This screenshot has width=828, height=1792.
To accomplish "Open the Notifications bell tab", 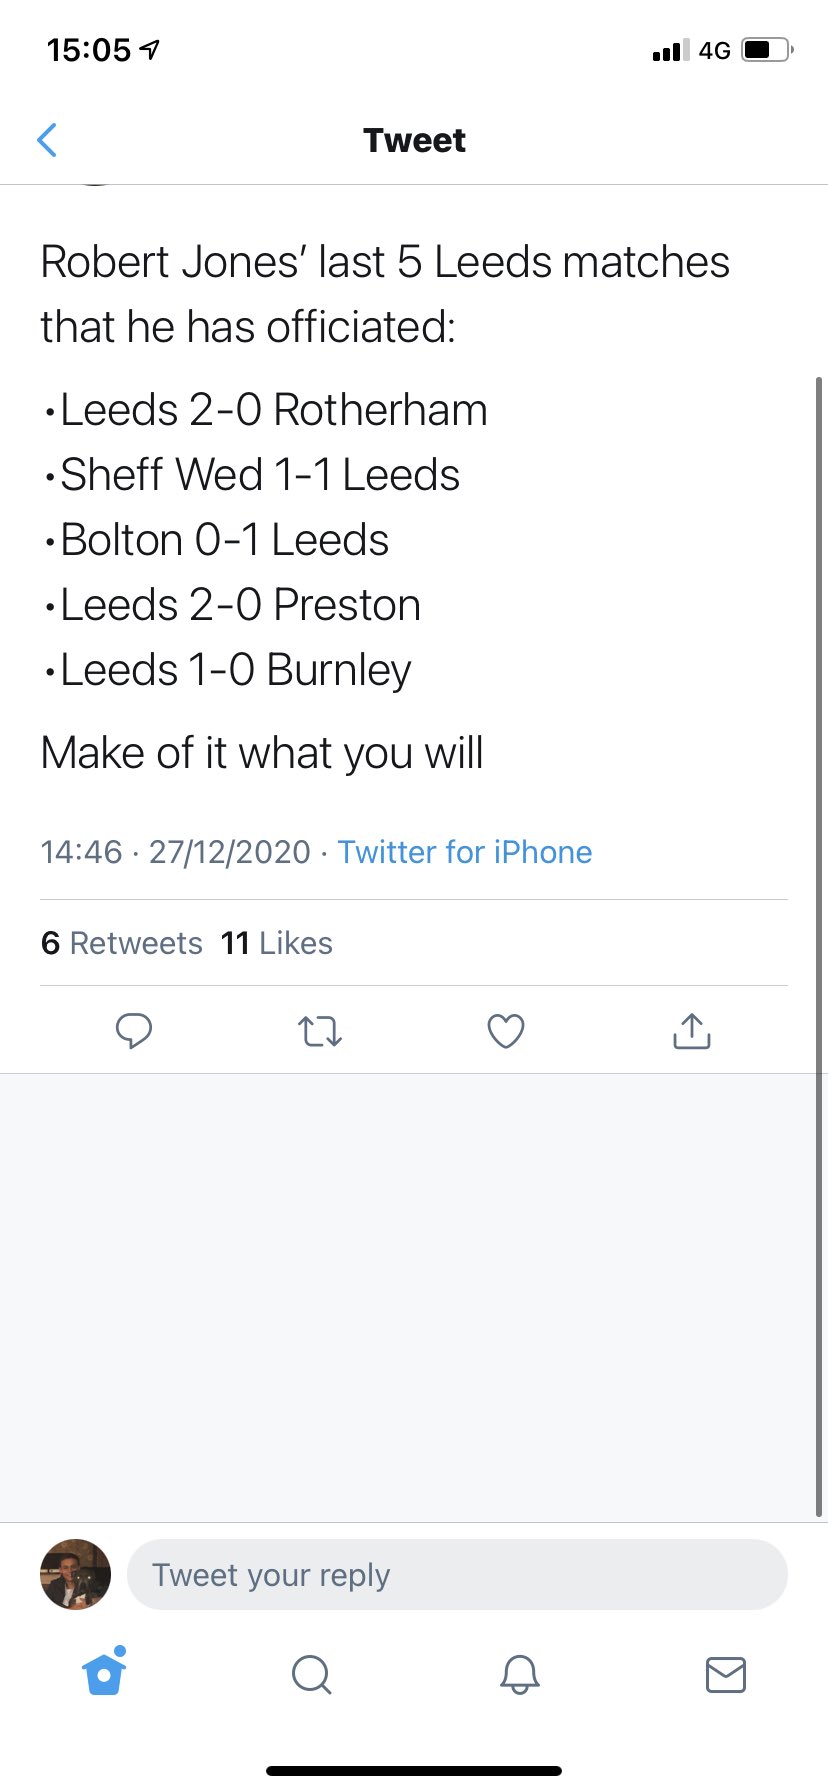I will click(x=520, y=1673).
